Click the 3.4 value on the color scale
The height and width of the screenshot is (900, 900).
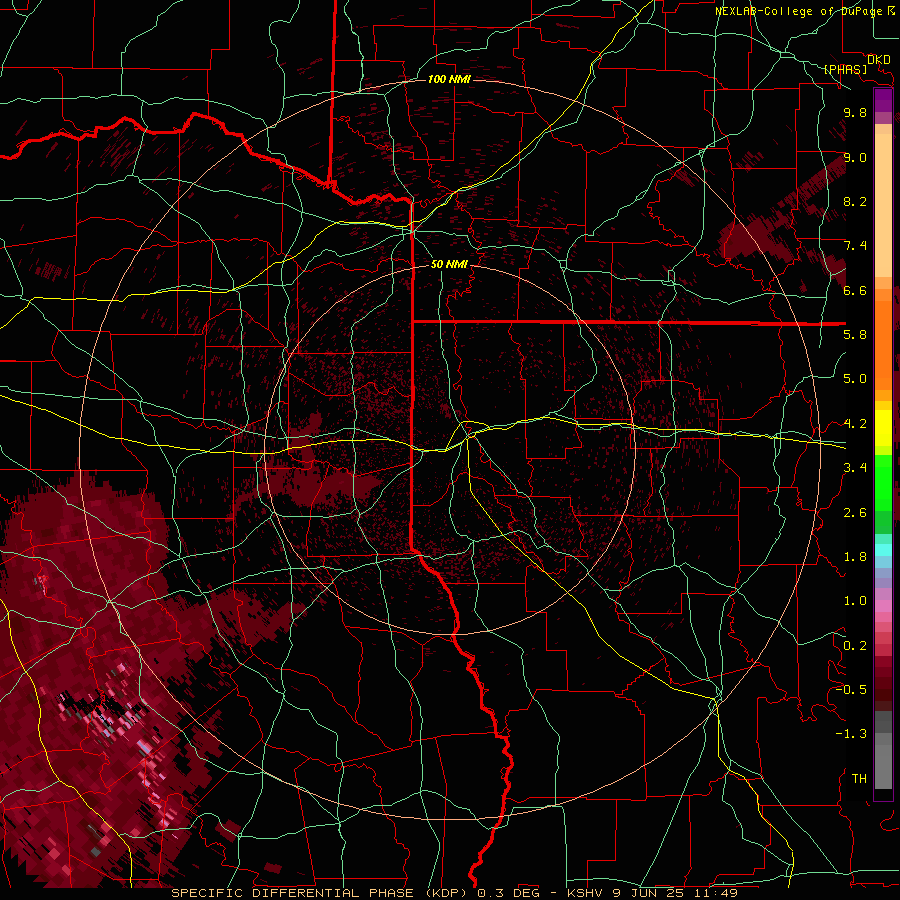click(855, 468)
